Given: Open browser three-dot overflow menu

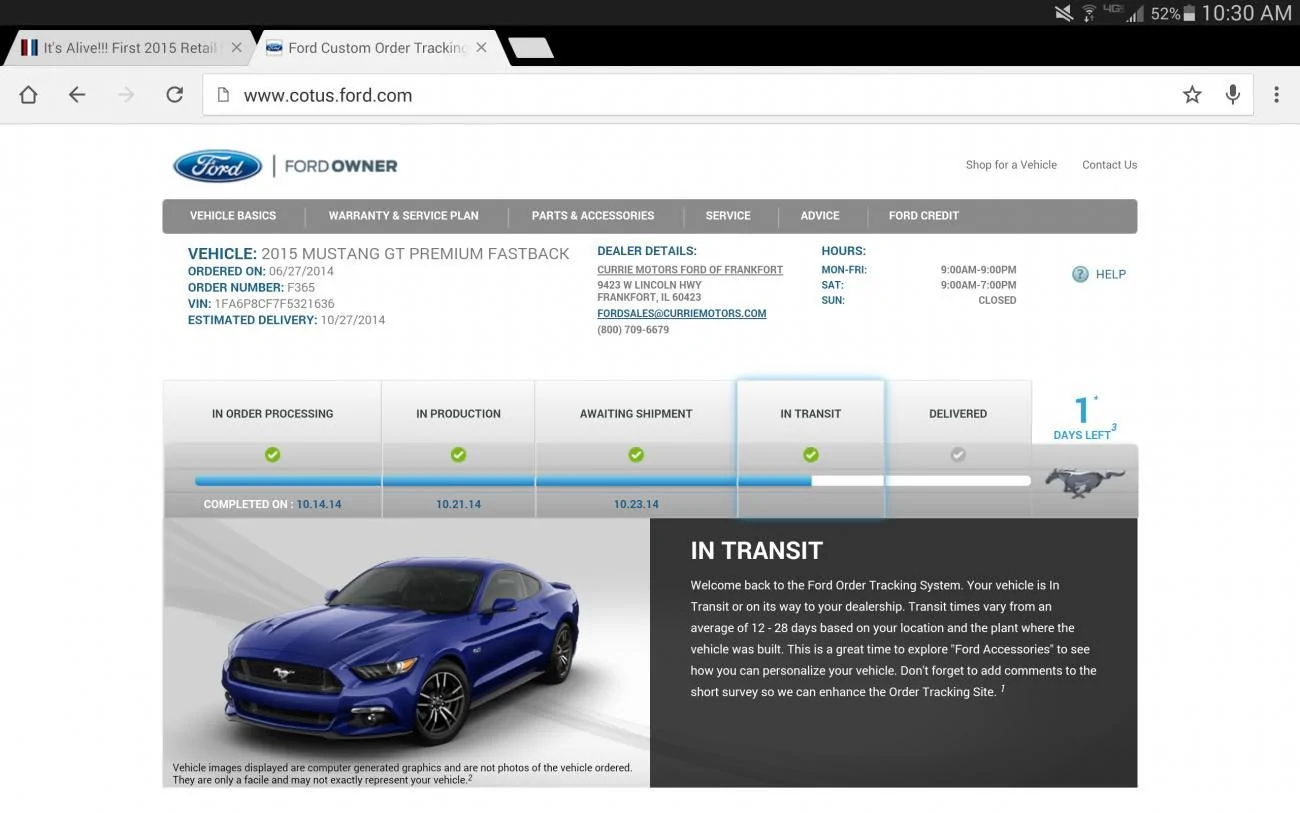Looking at the screenshot, I should click(1276, 95).
